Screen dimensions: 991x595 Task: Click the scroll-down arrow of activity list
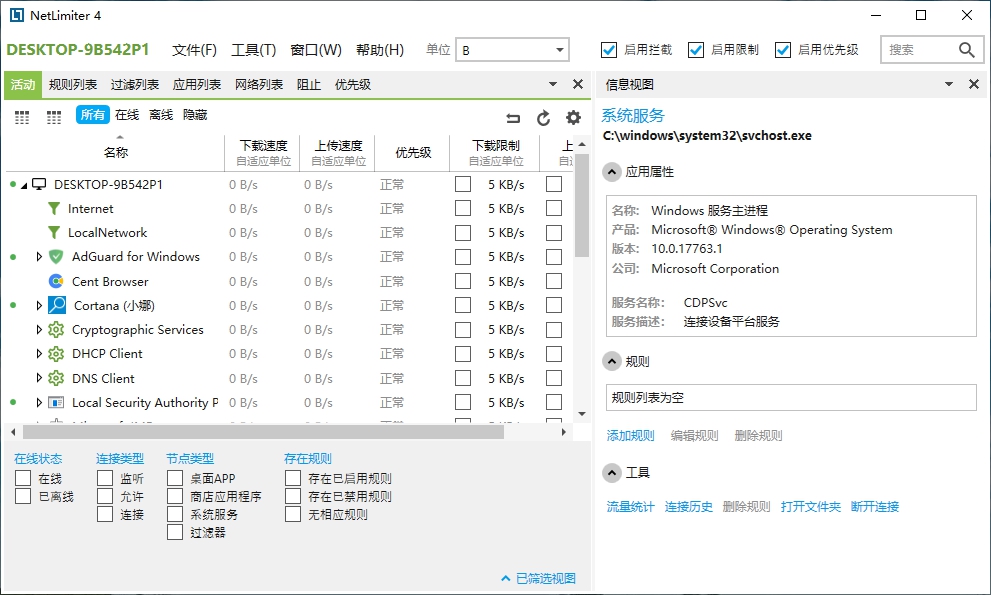pyautogui.click(x=582, y=414)
